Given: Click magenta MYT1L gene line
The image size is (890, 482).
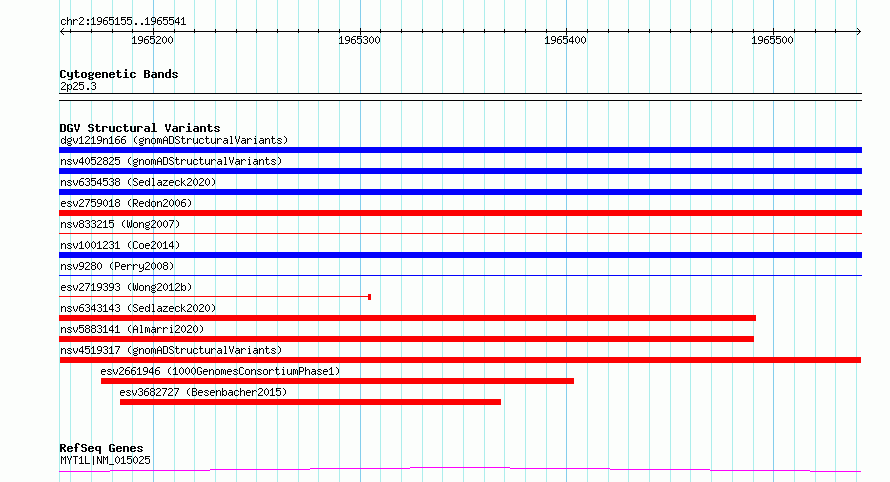Looking at the screenshot, I should pos(460,470).
